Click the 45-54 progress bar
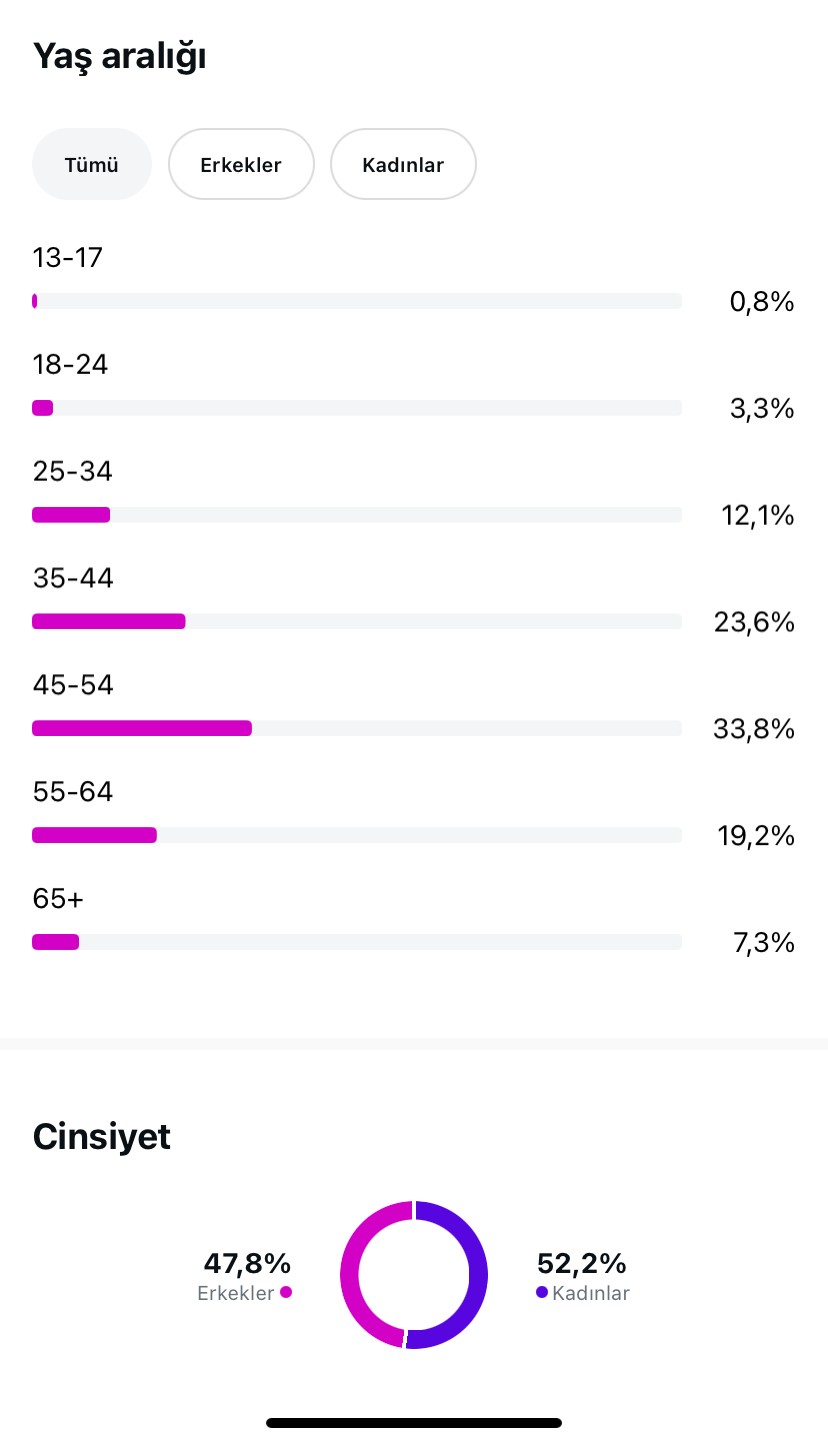The image size is (828, 1444). 357,728
